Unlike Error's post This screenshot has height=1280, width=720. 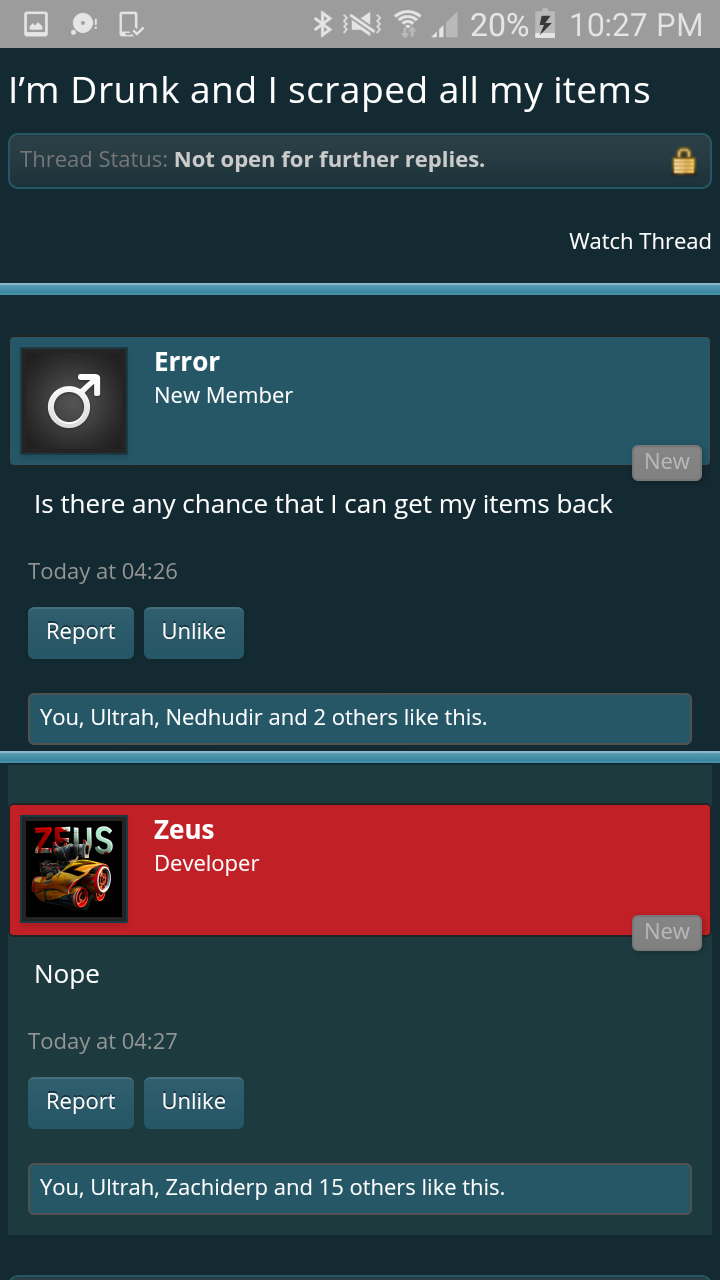click(x=194, y=632)
